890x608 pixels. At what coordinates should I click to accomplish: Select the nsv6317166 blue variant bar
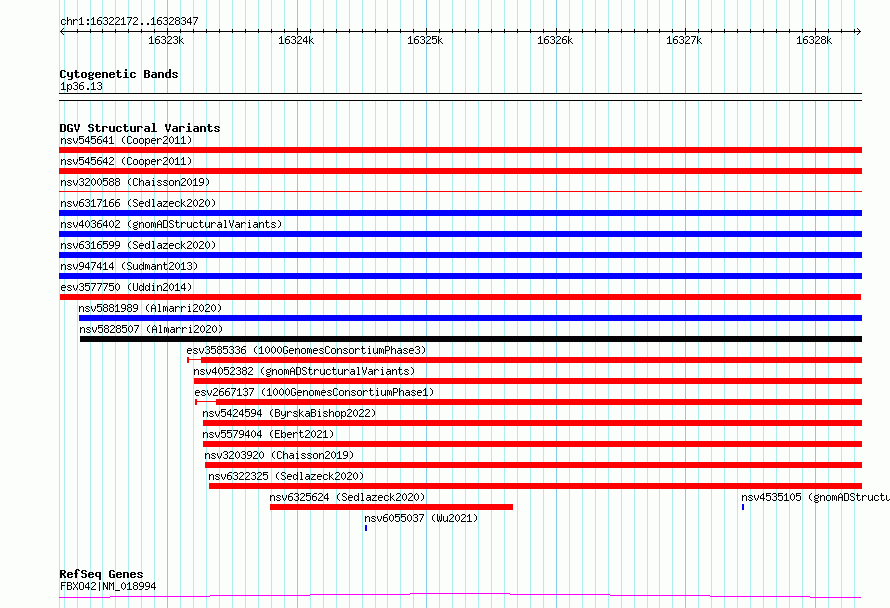tap(460, 213)
